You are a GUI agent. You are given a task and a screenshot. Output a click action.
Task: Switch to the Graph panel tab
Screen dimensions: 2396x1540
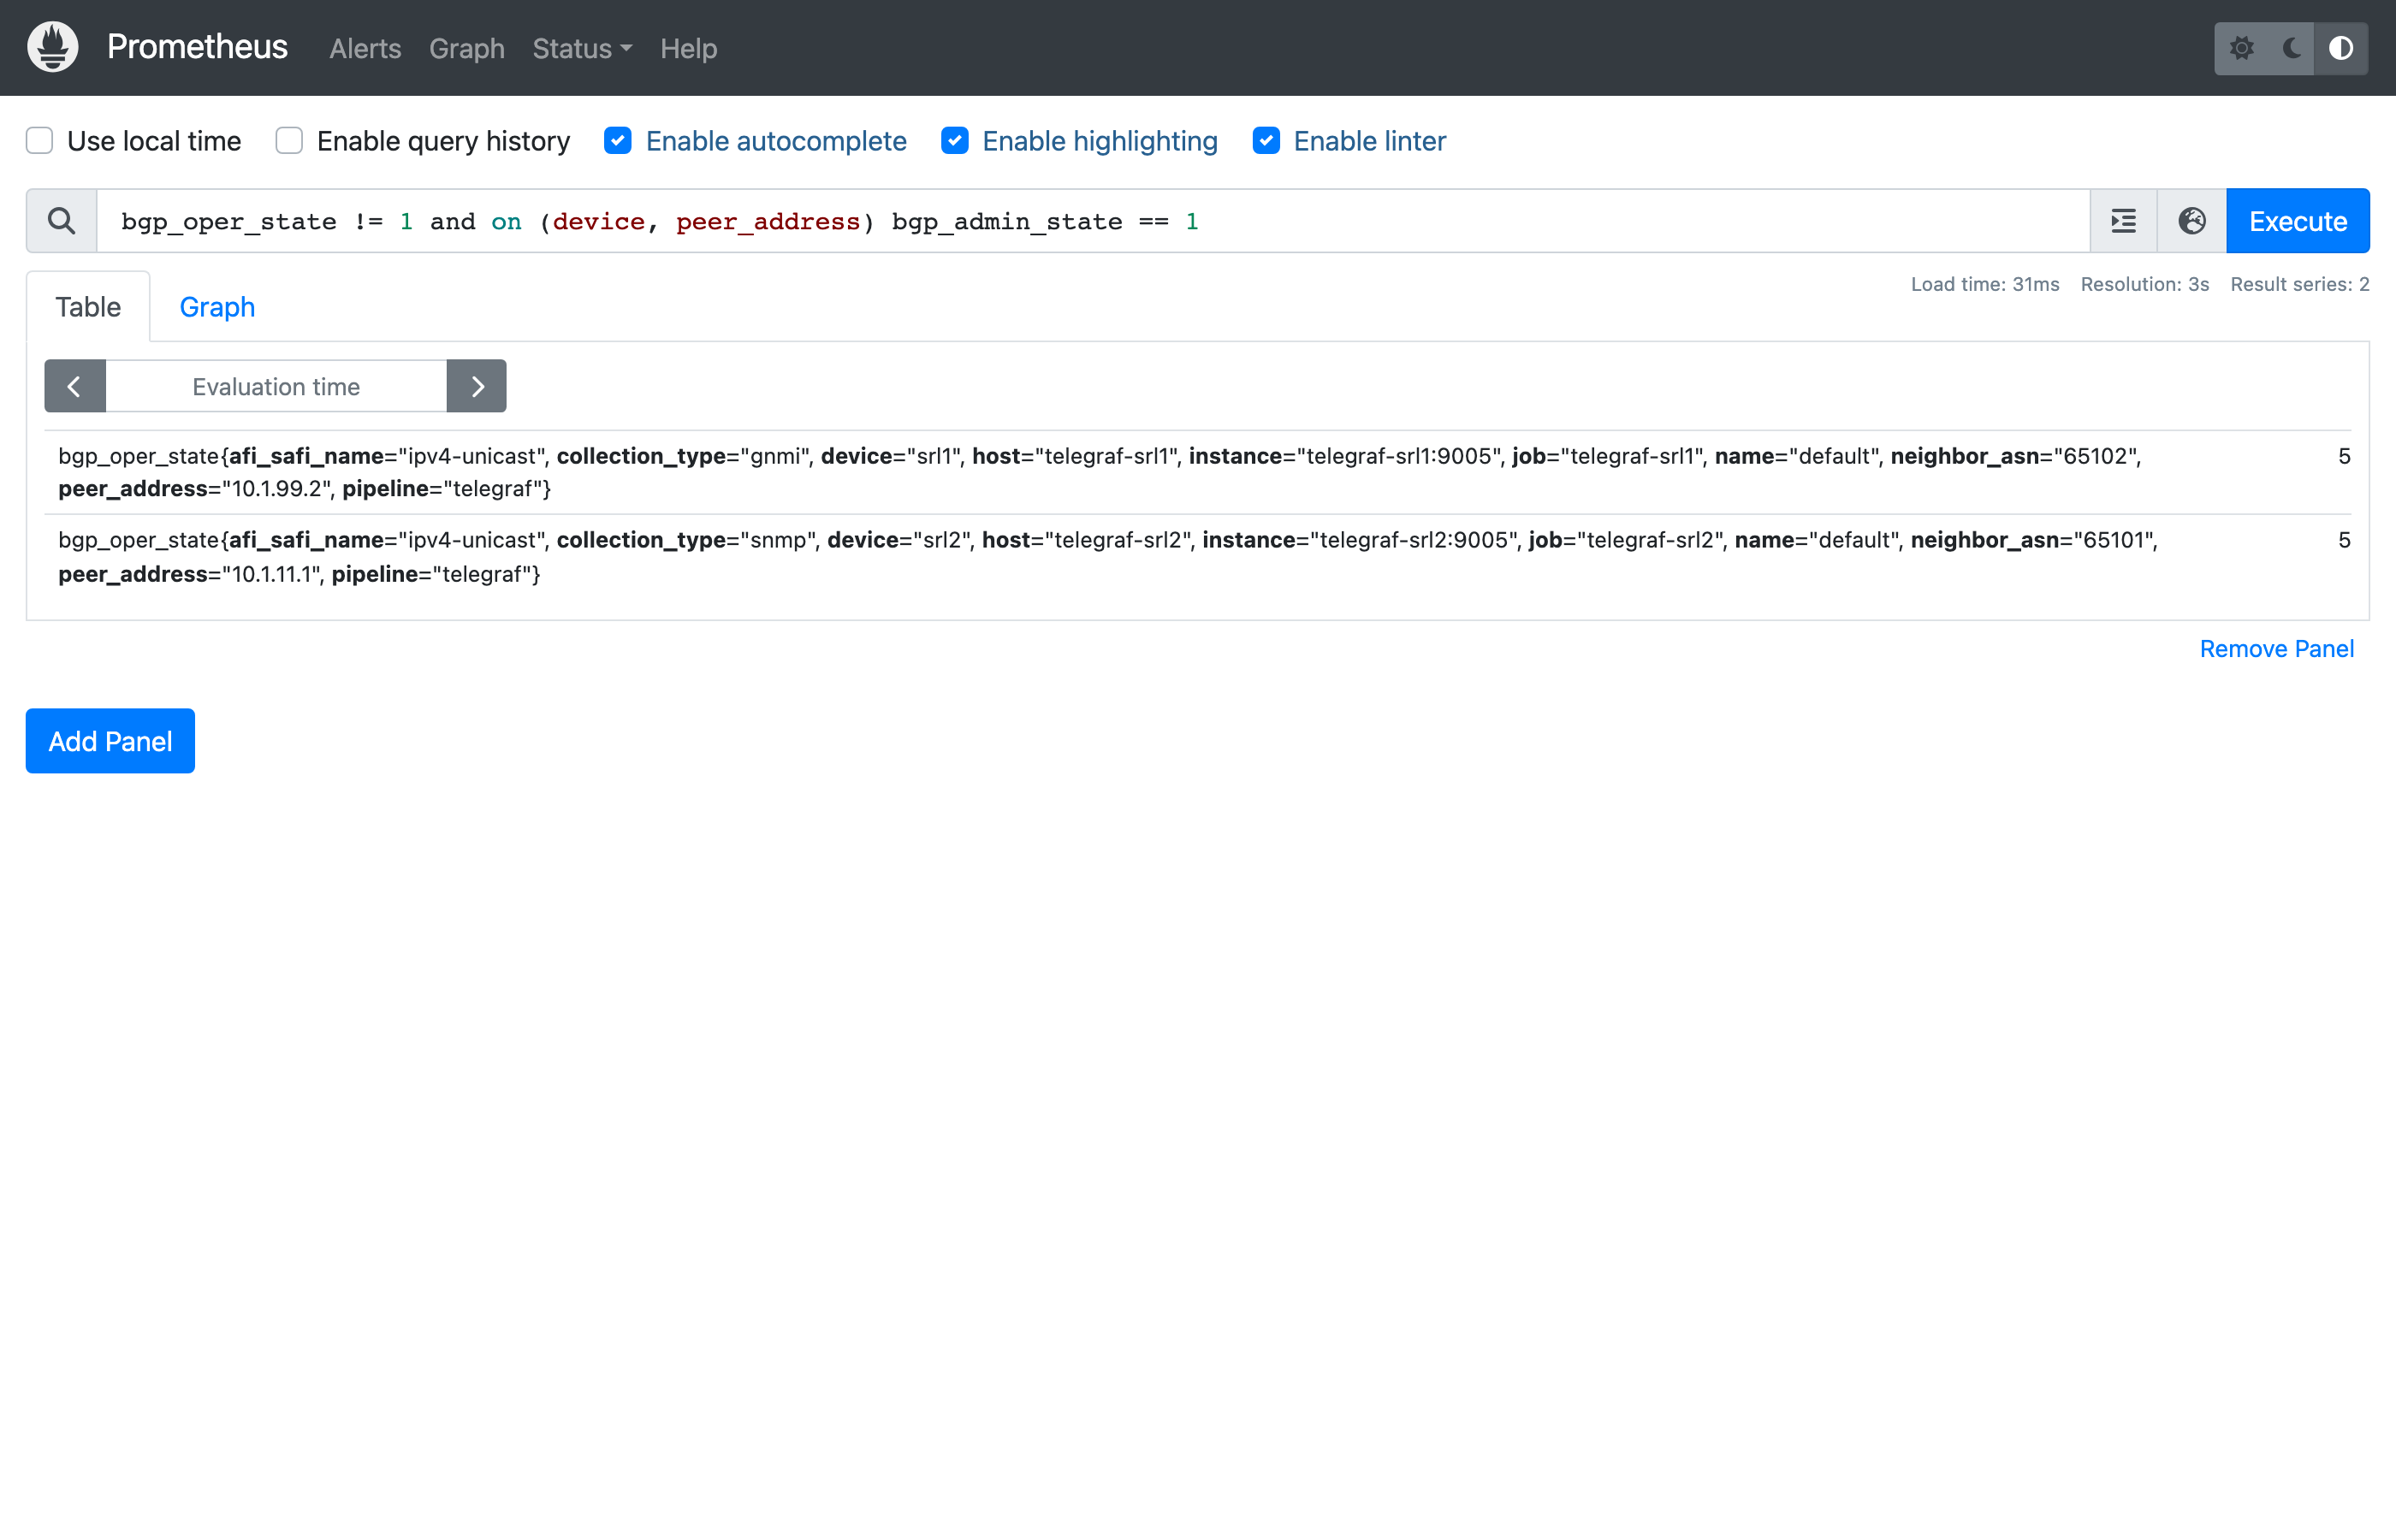[x=217, y=307]
